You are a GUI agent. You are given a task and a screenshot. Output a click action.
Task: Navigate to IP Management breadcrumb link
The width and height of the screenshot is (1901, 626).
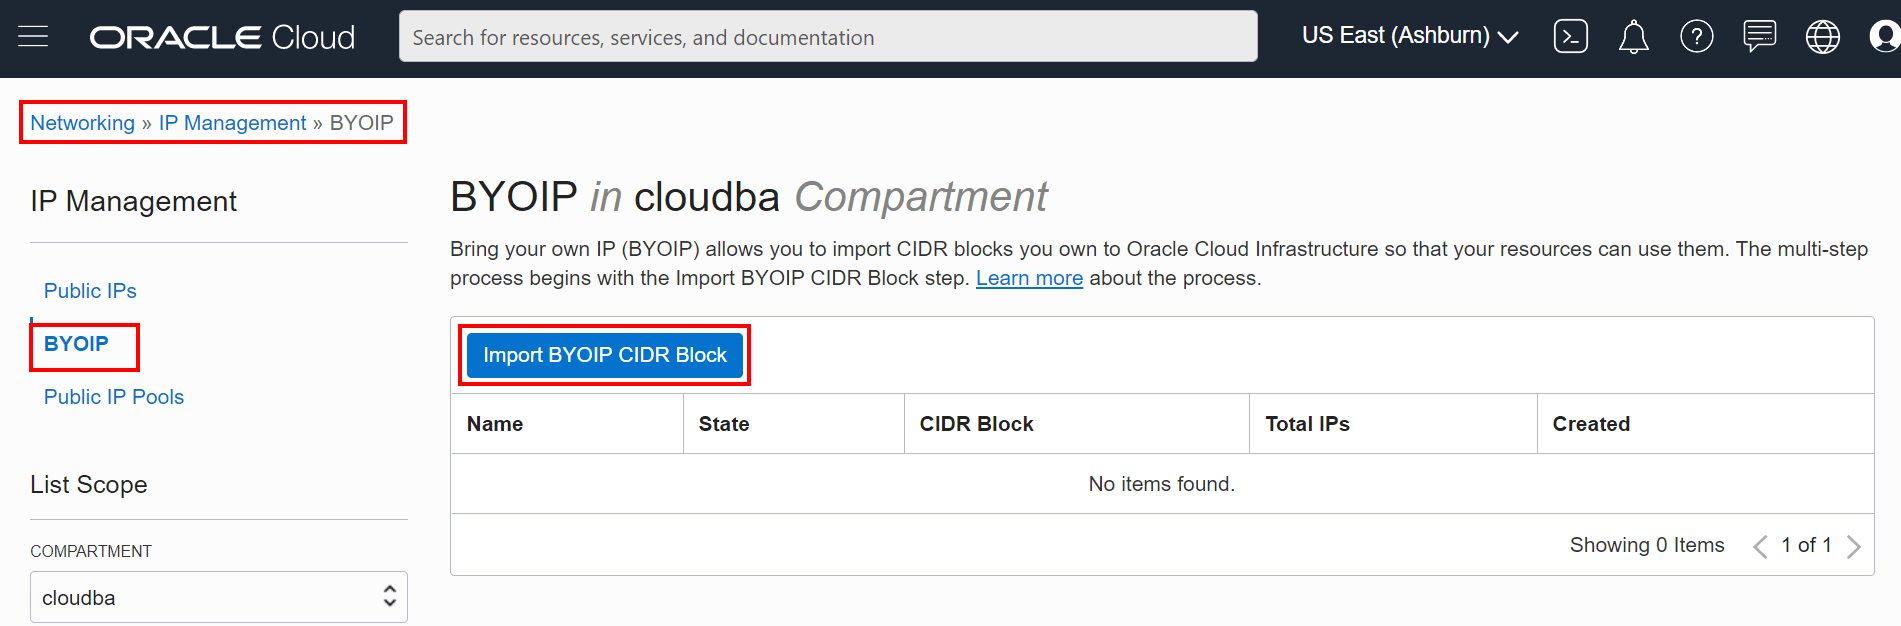pyautogui.click(x=232, y=123)
